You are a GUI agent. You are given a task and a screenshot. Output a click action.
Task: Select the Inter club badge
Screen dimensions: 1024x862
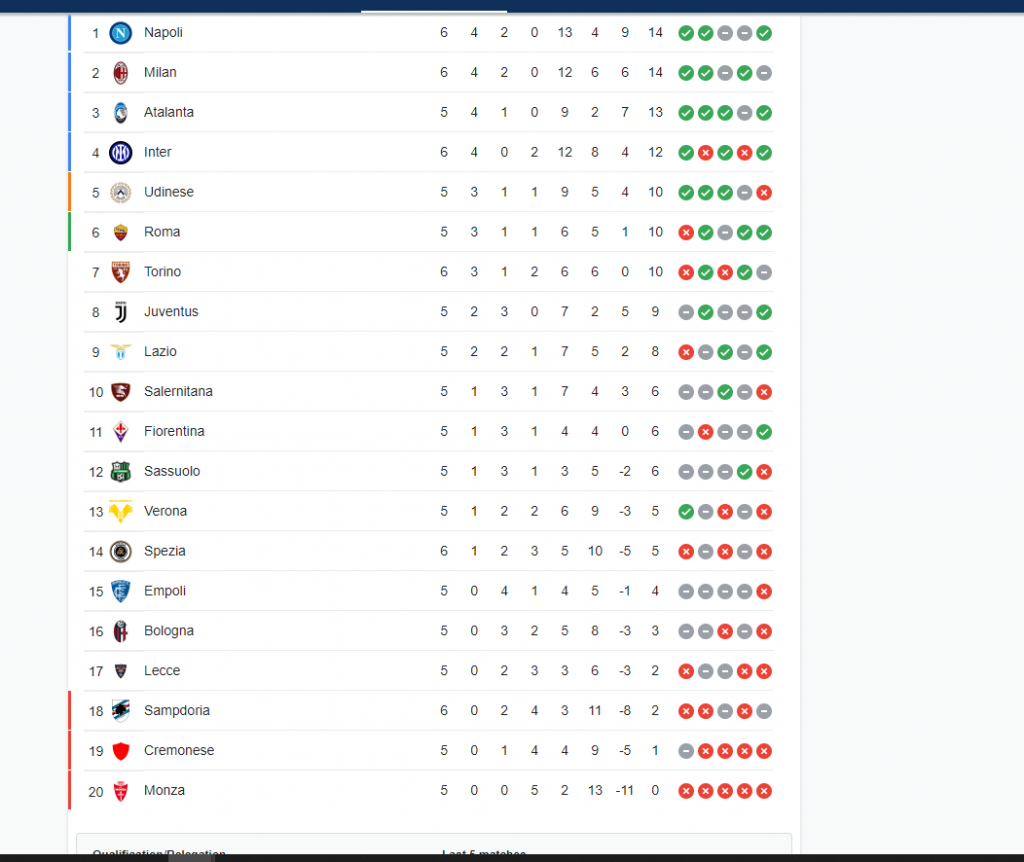(120, 152)
